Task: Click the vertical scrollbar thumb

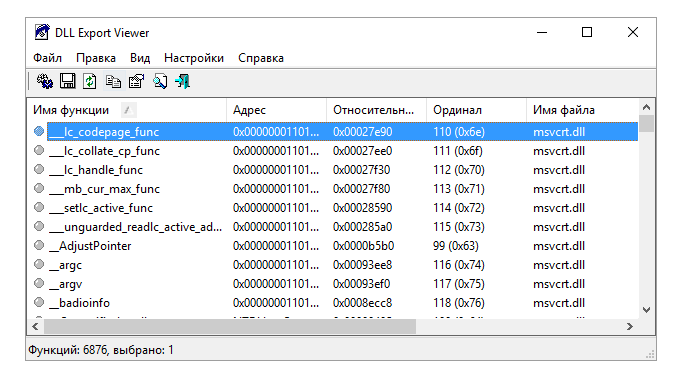Action: click(646, 123)
